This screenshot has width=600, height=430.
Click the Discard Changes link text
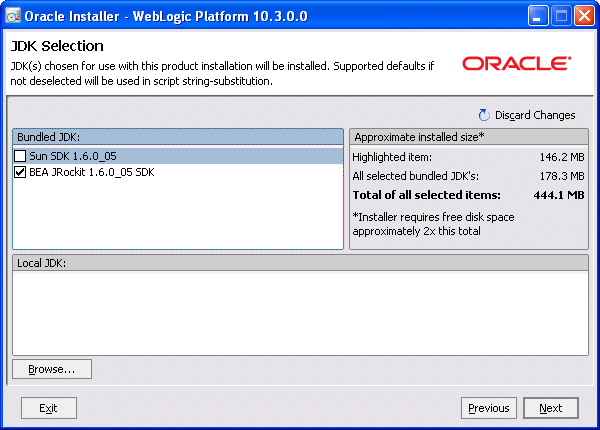(x=535, y=115)
